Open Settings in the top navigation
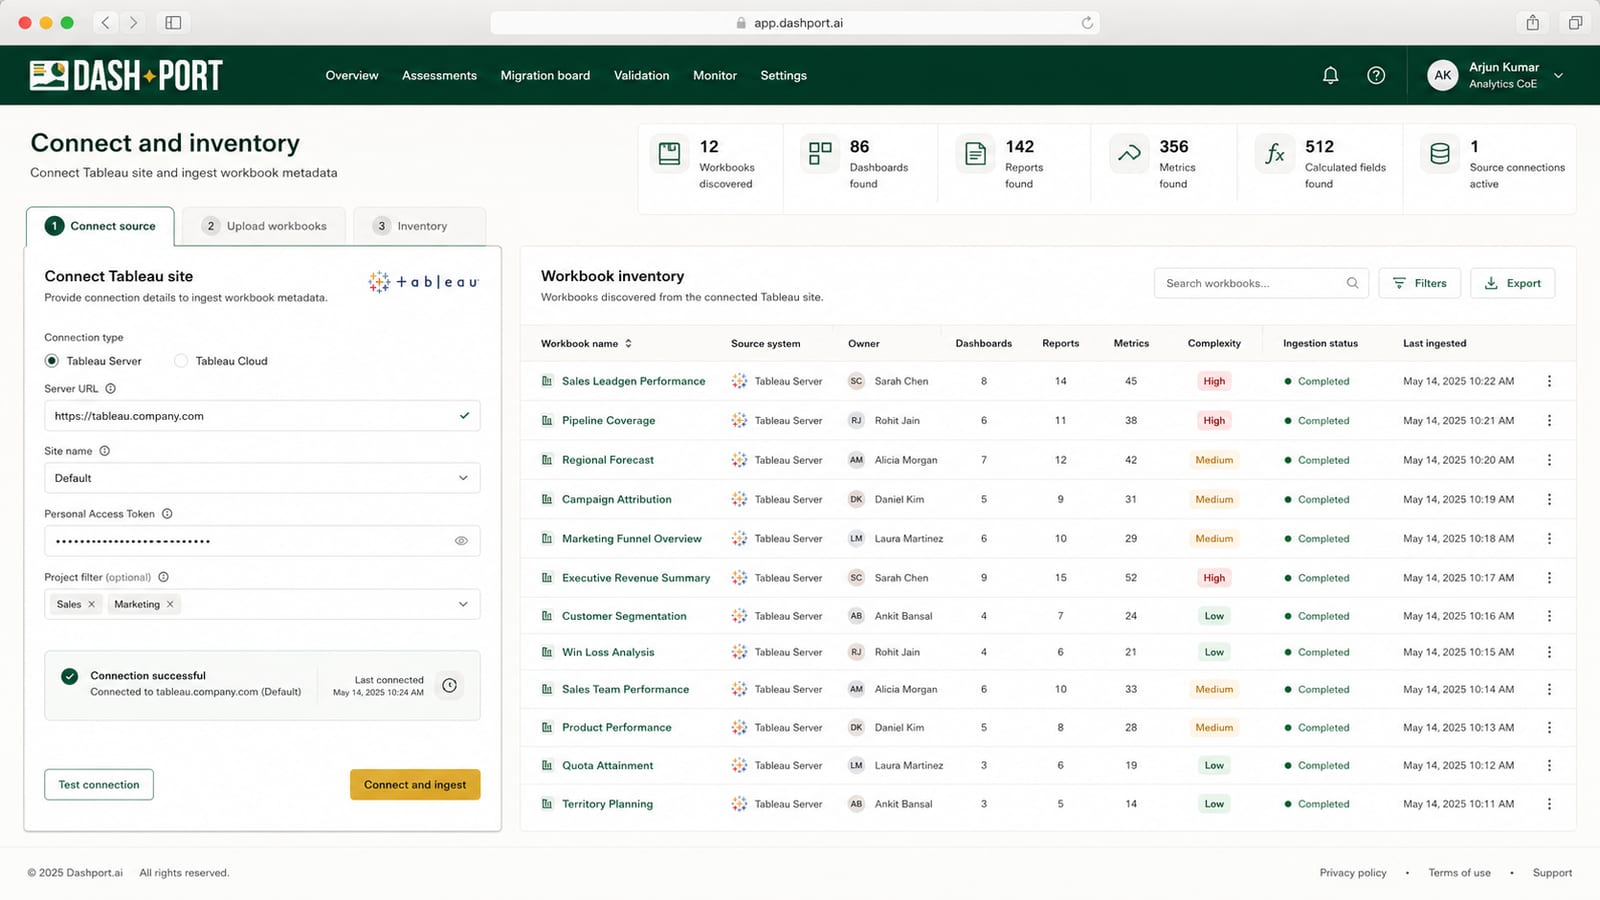Screen dimensions: 1600x900 pyautogui.click(x=783, y=75)
